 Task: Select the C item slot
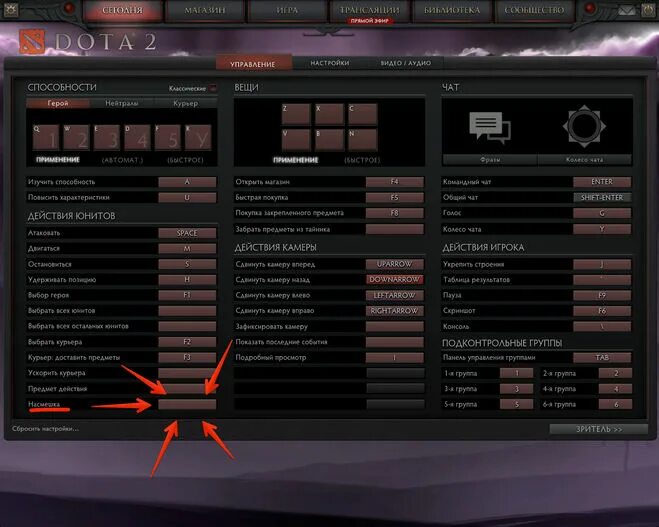363,114
